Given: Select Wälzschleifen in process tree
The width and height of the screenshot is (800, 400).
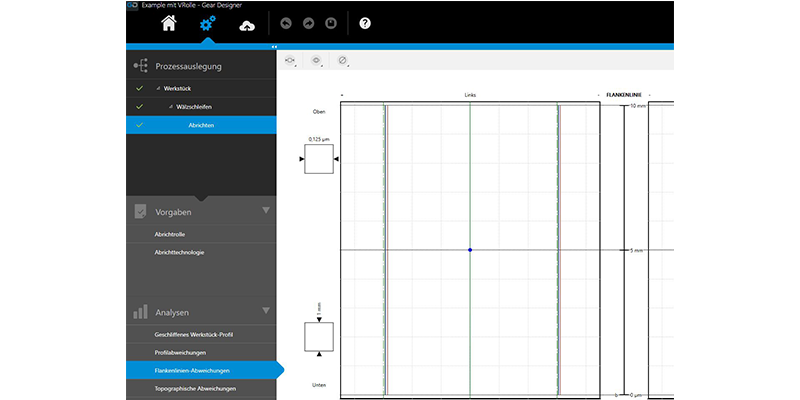Looking at the screenshot, I should click(194, 107).
